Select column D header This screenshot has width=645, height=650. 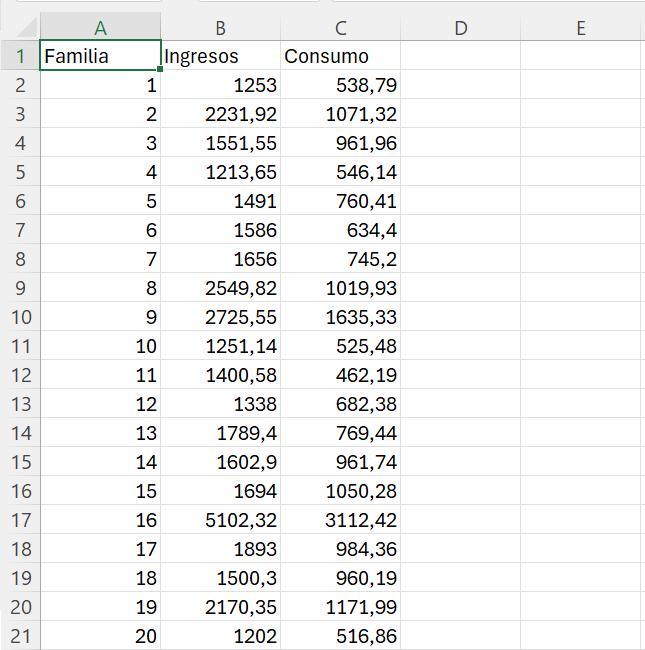pyautogui.click(x=460, y=28)
